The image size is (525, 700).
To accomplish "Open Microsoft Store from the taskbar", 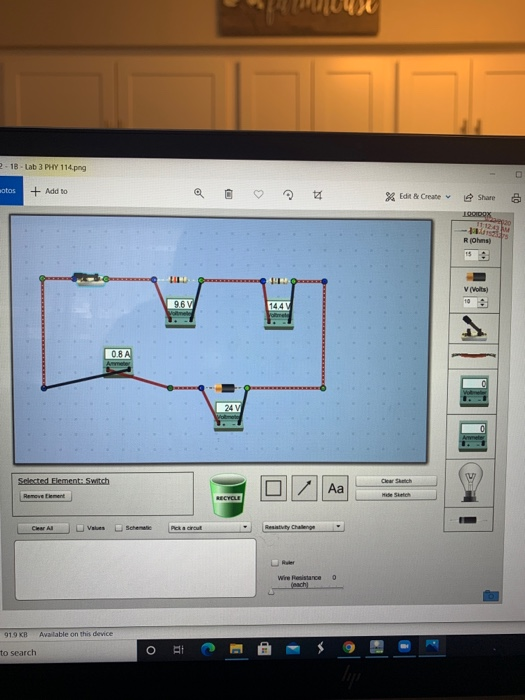I will pyautogui.click(x=264, y=648).
